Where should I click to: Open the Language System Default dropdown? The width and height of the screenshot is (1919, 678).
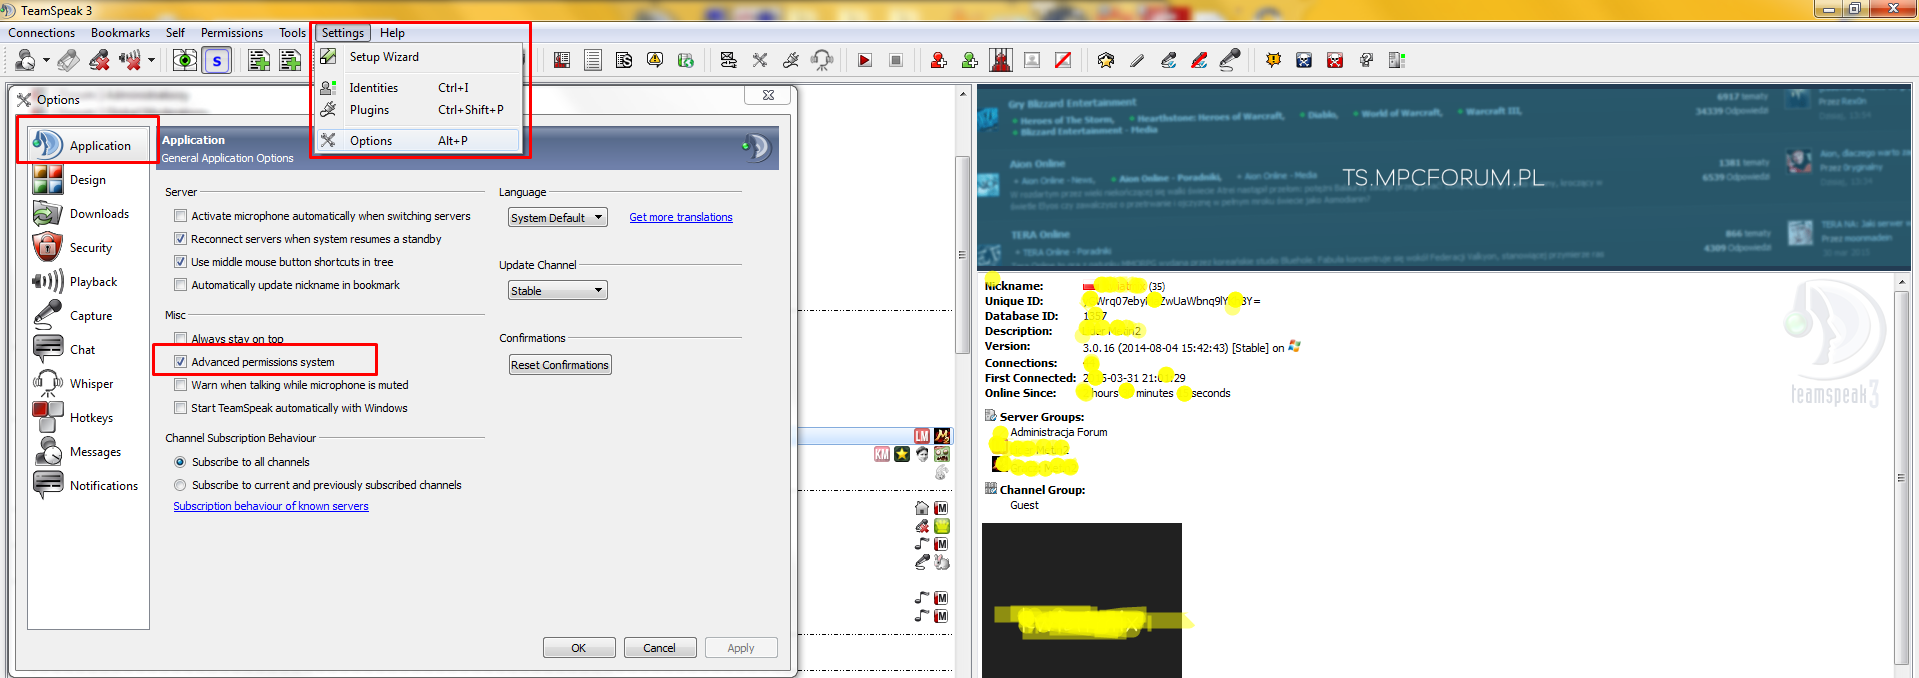(557, 218)
